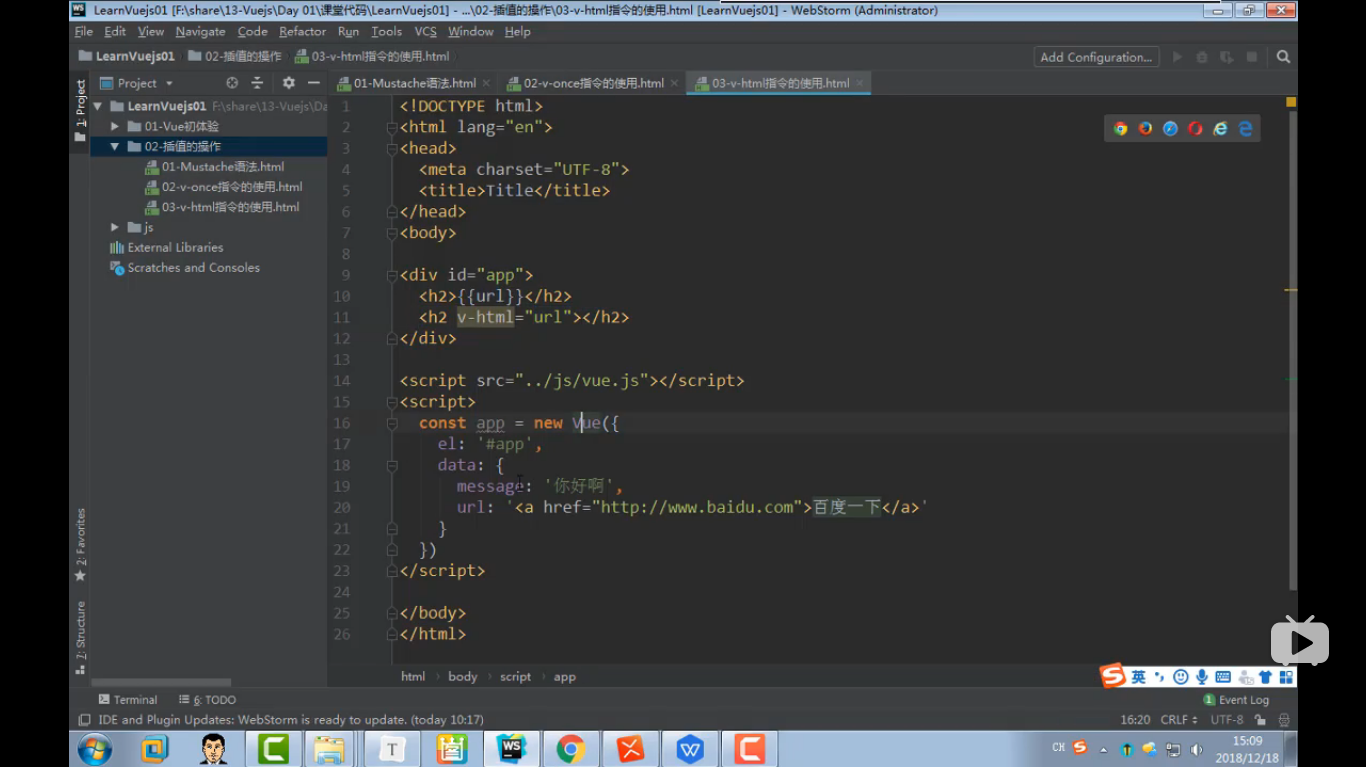Collapse the 02-插值的操作 folder
This screenshot has width=1366, height=767.
click(x=115, y=147)
